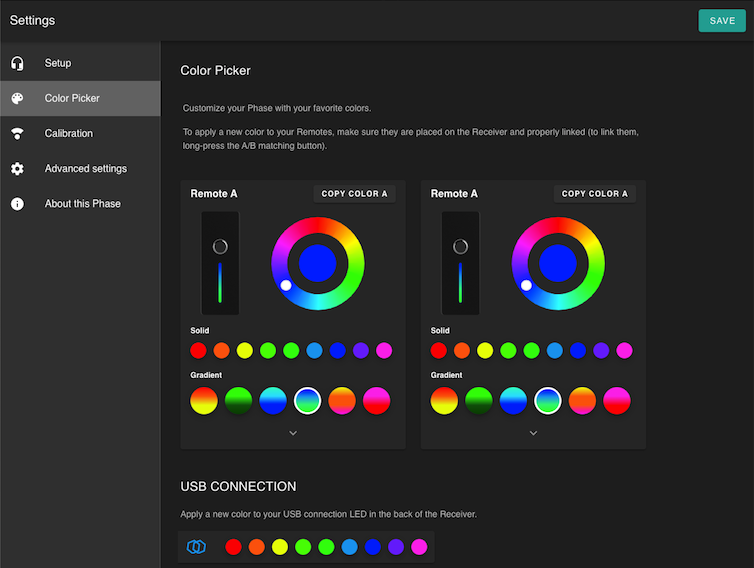Screen dimensions: 754x568
Task: Pick solid light blue in the right remote panel
Action: (x=554, y=351)
